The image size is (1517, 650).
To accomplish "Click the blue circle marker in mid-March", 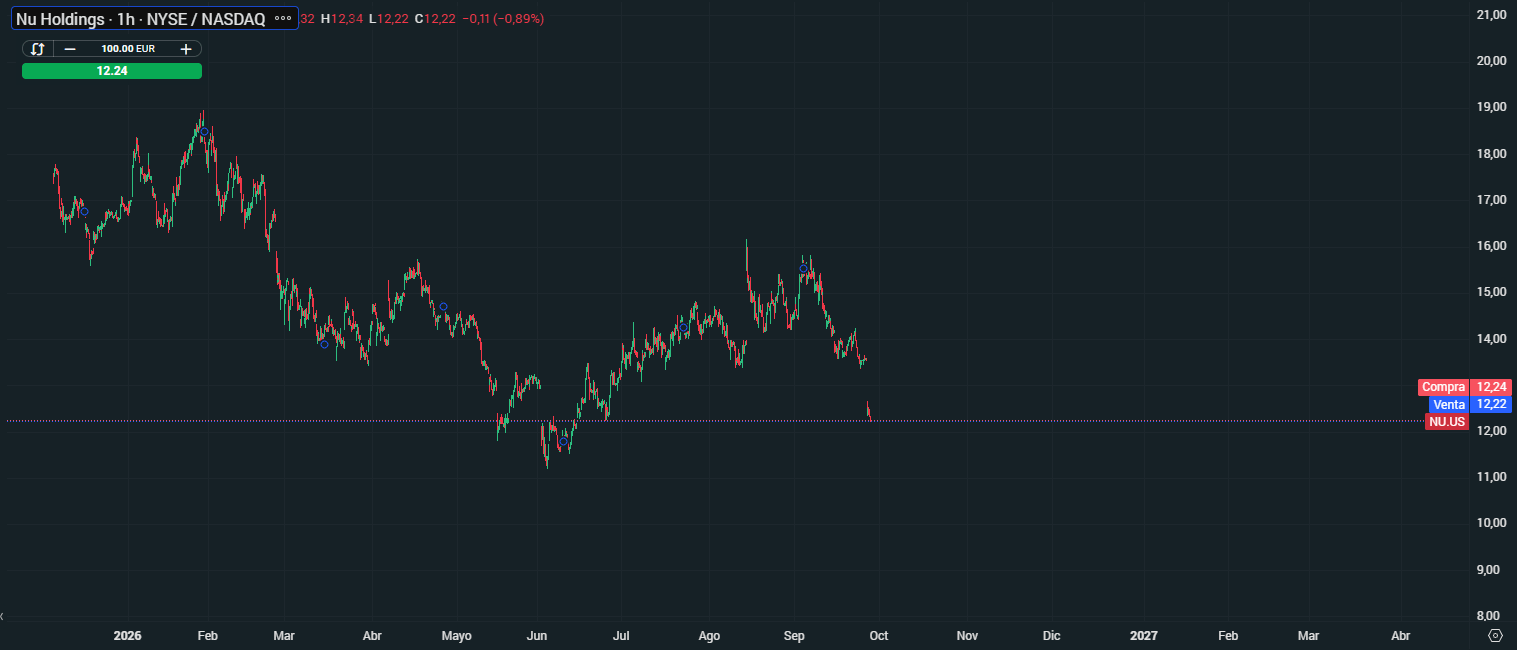I will 324,344.
